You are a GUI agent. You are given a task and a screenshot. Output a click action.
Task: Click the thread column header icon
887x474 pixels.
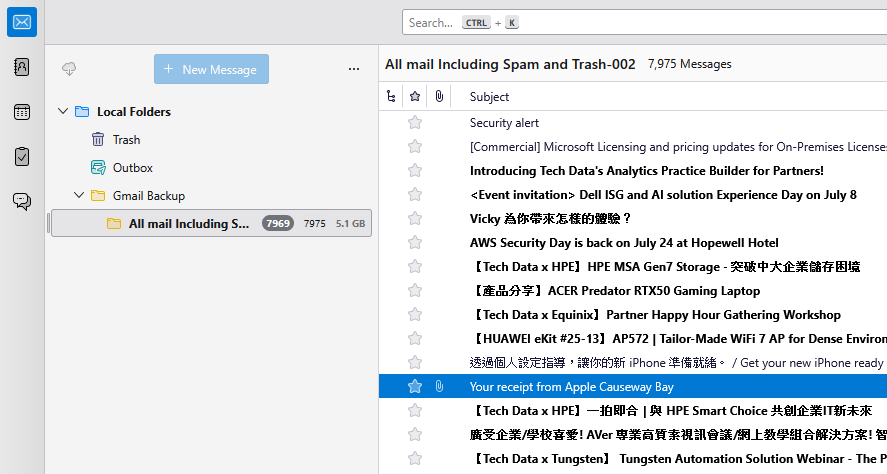(391, 96)
